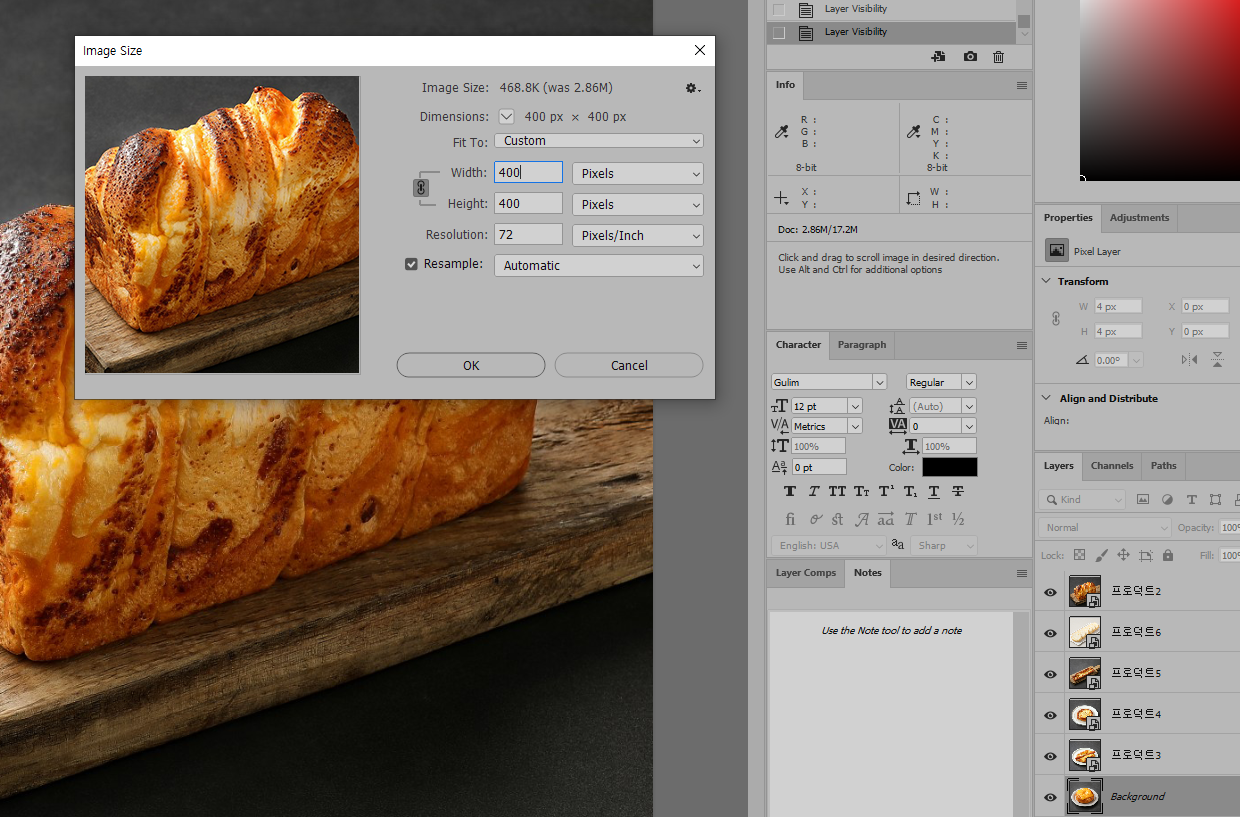Open the Resolution Pixels/Inch dropdown

click(638, 235)
